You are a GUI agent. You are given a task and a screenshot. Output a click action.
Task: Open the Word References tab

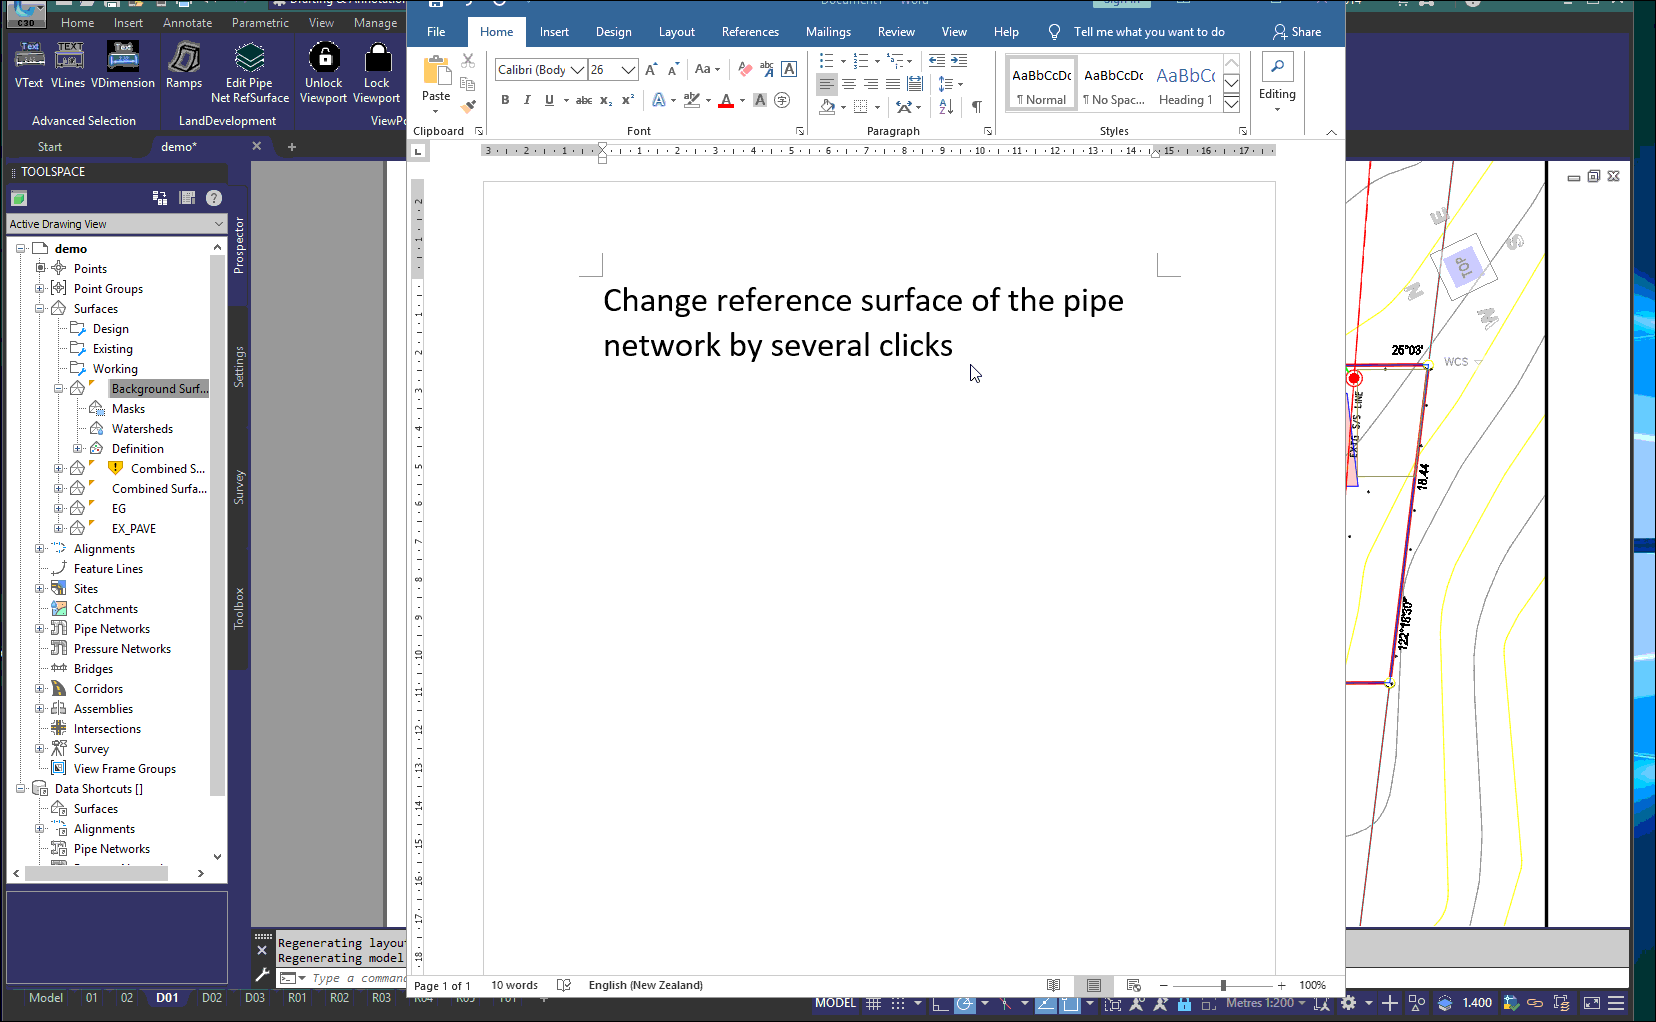point(750,32)
